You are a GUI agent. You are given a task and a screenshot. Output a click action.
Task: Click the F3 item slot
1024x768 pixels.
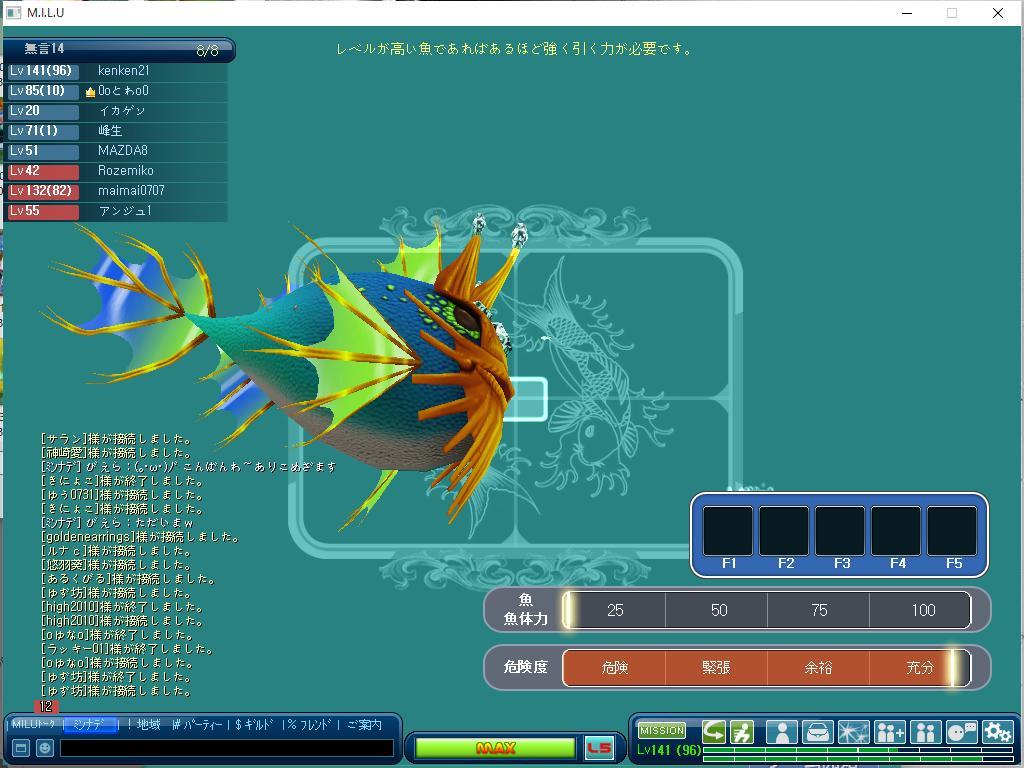840,531
